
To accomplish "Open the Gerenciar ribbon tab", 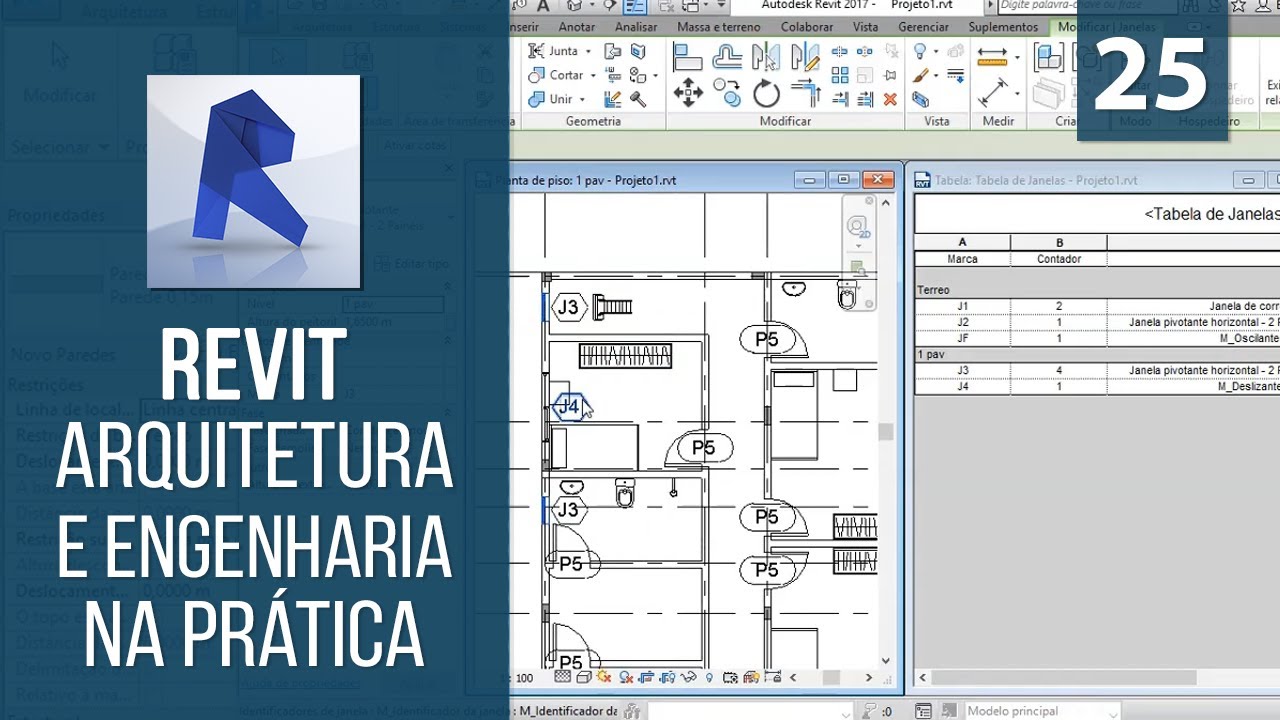I will pyautogui.click(x=923, y=27).
